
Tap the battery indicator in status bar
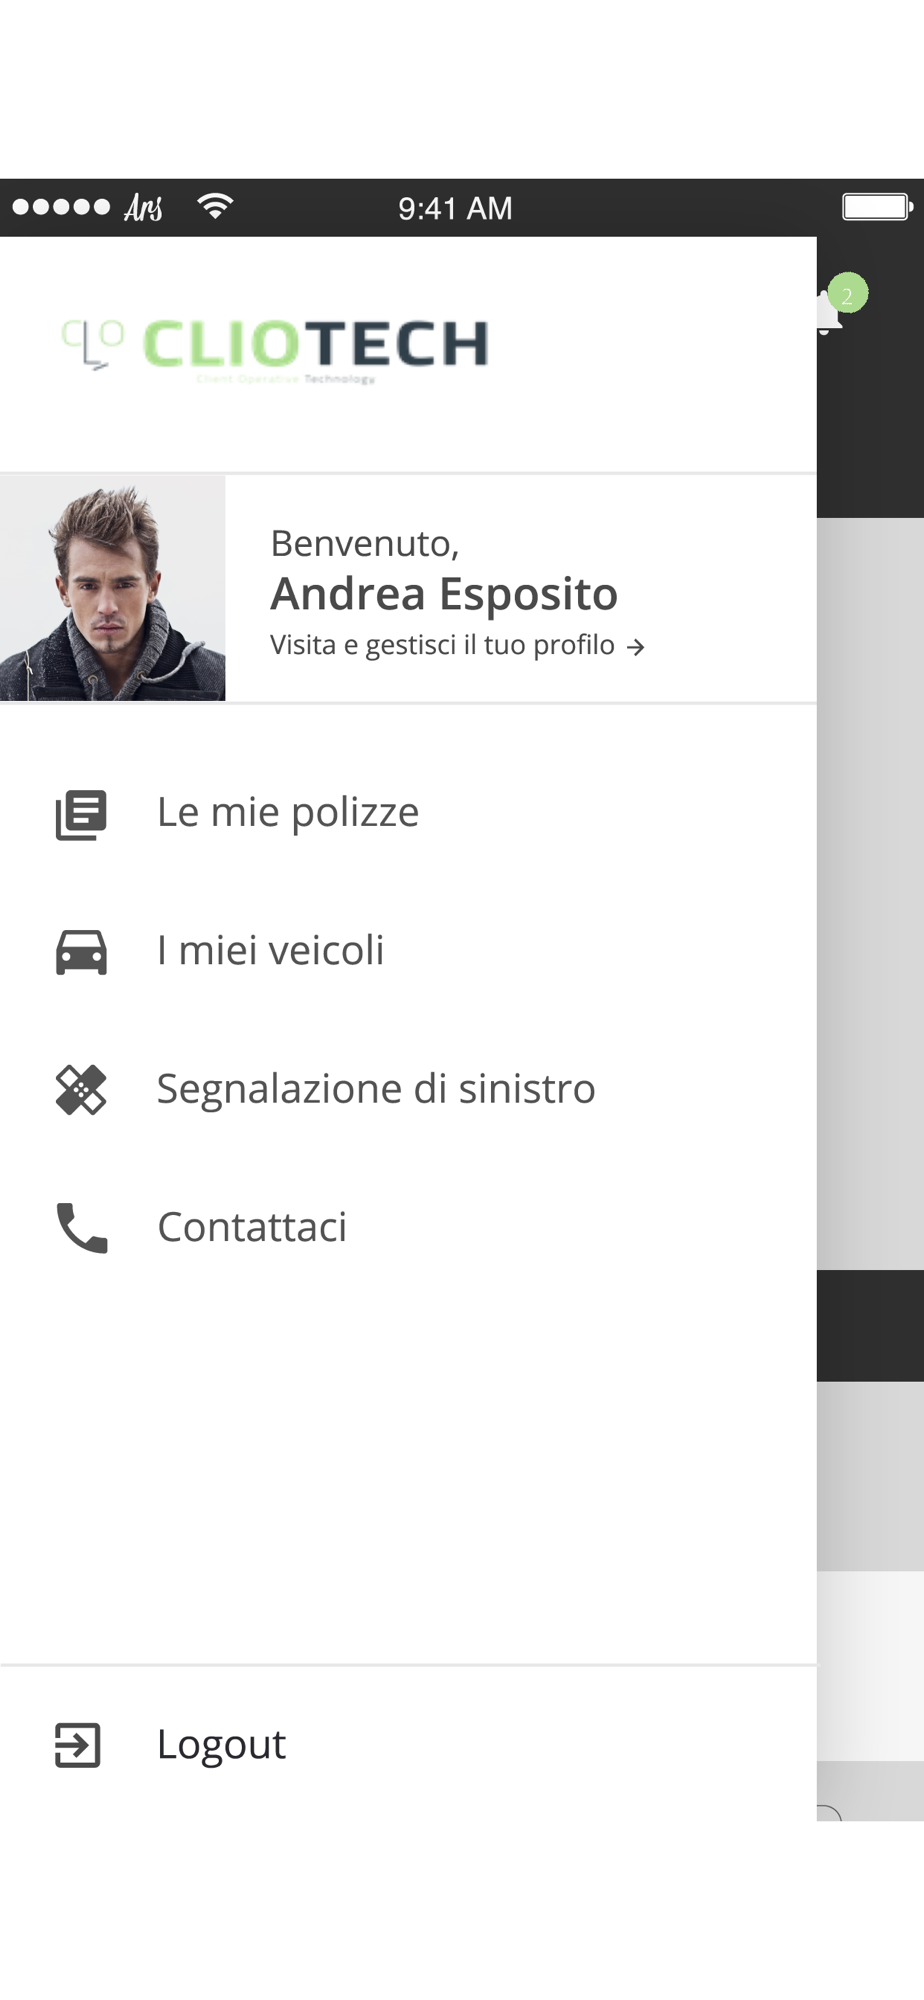coord(877,207)
